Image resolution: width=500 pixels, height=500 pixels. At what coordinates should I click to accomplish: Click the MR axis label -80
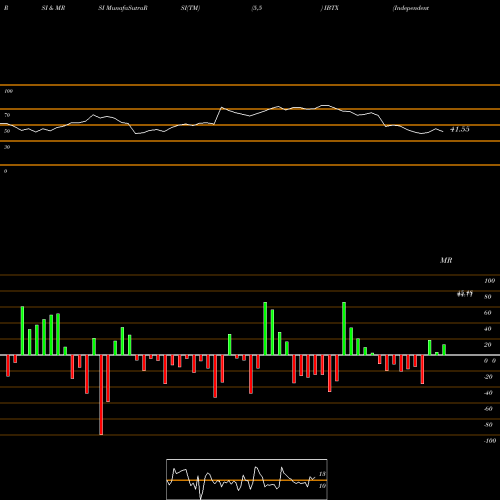tap(488, 425)
